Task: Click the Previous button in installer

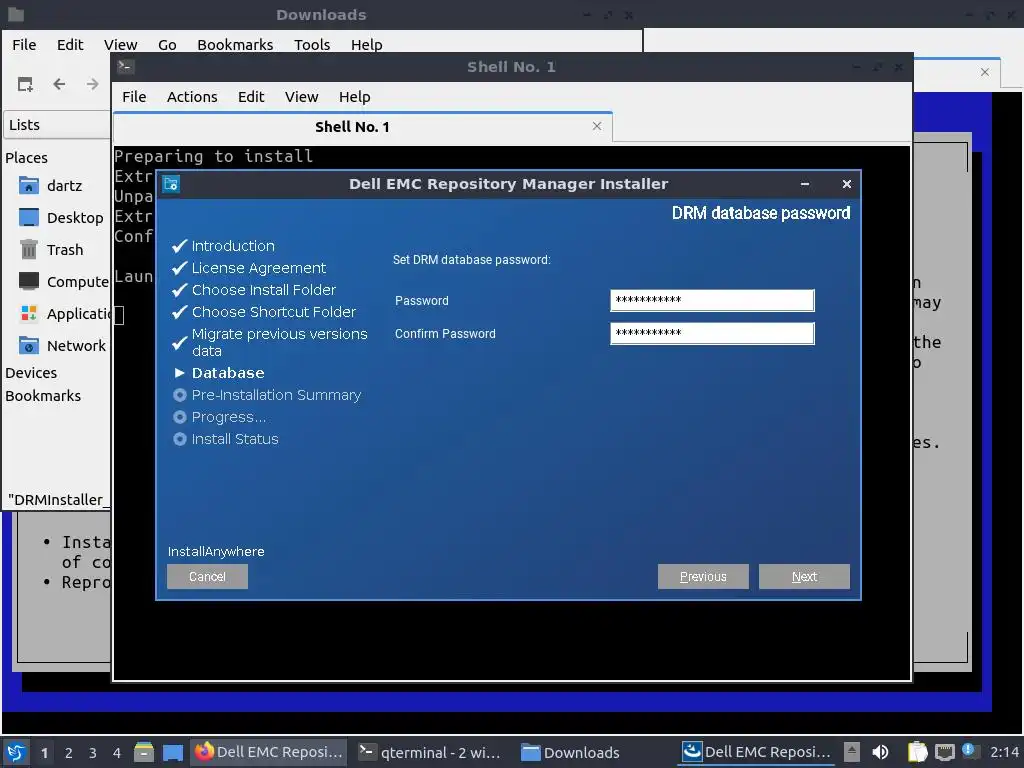Action: click(703, 577)
